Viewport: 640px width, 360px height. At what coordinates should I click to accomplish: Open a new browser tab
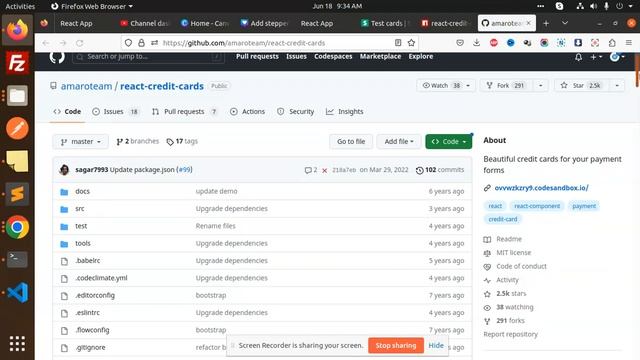546,23
